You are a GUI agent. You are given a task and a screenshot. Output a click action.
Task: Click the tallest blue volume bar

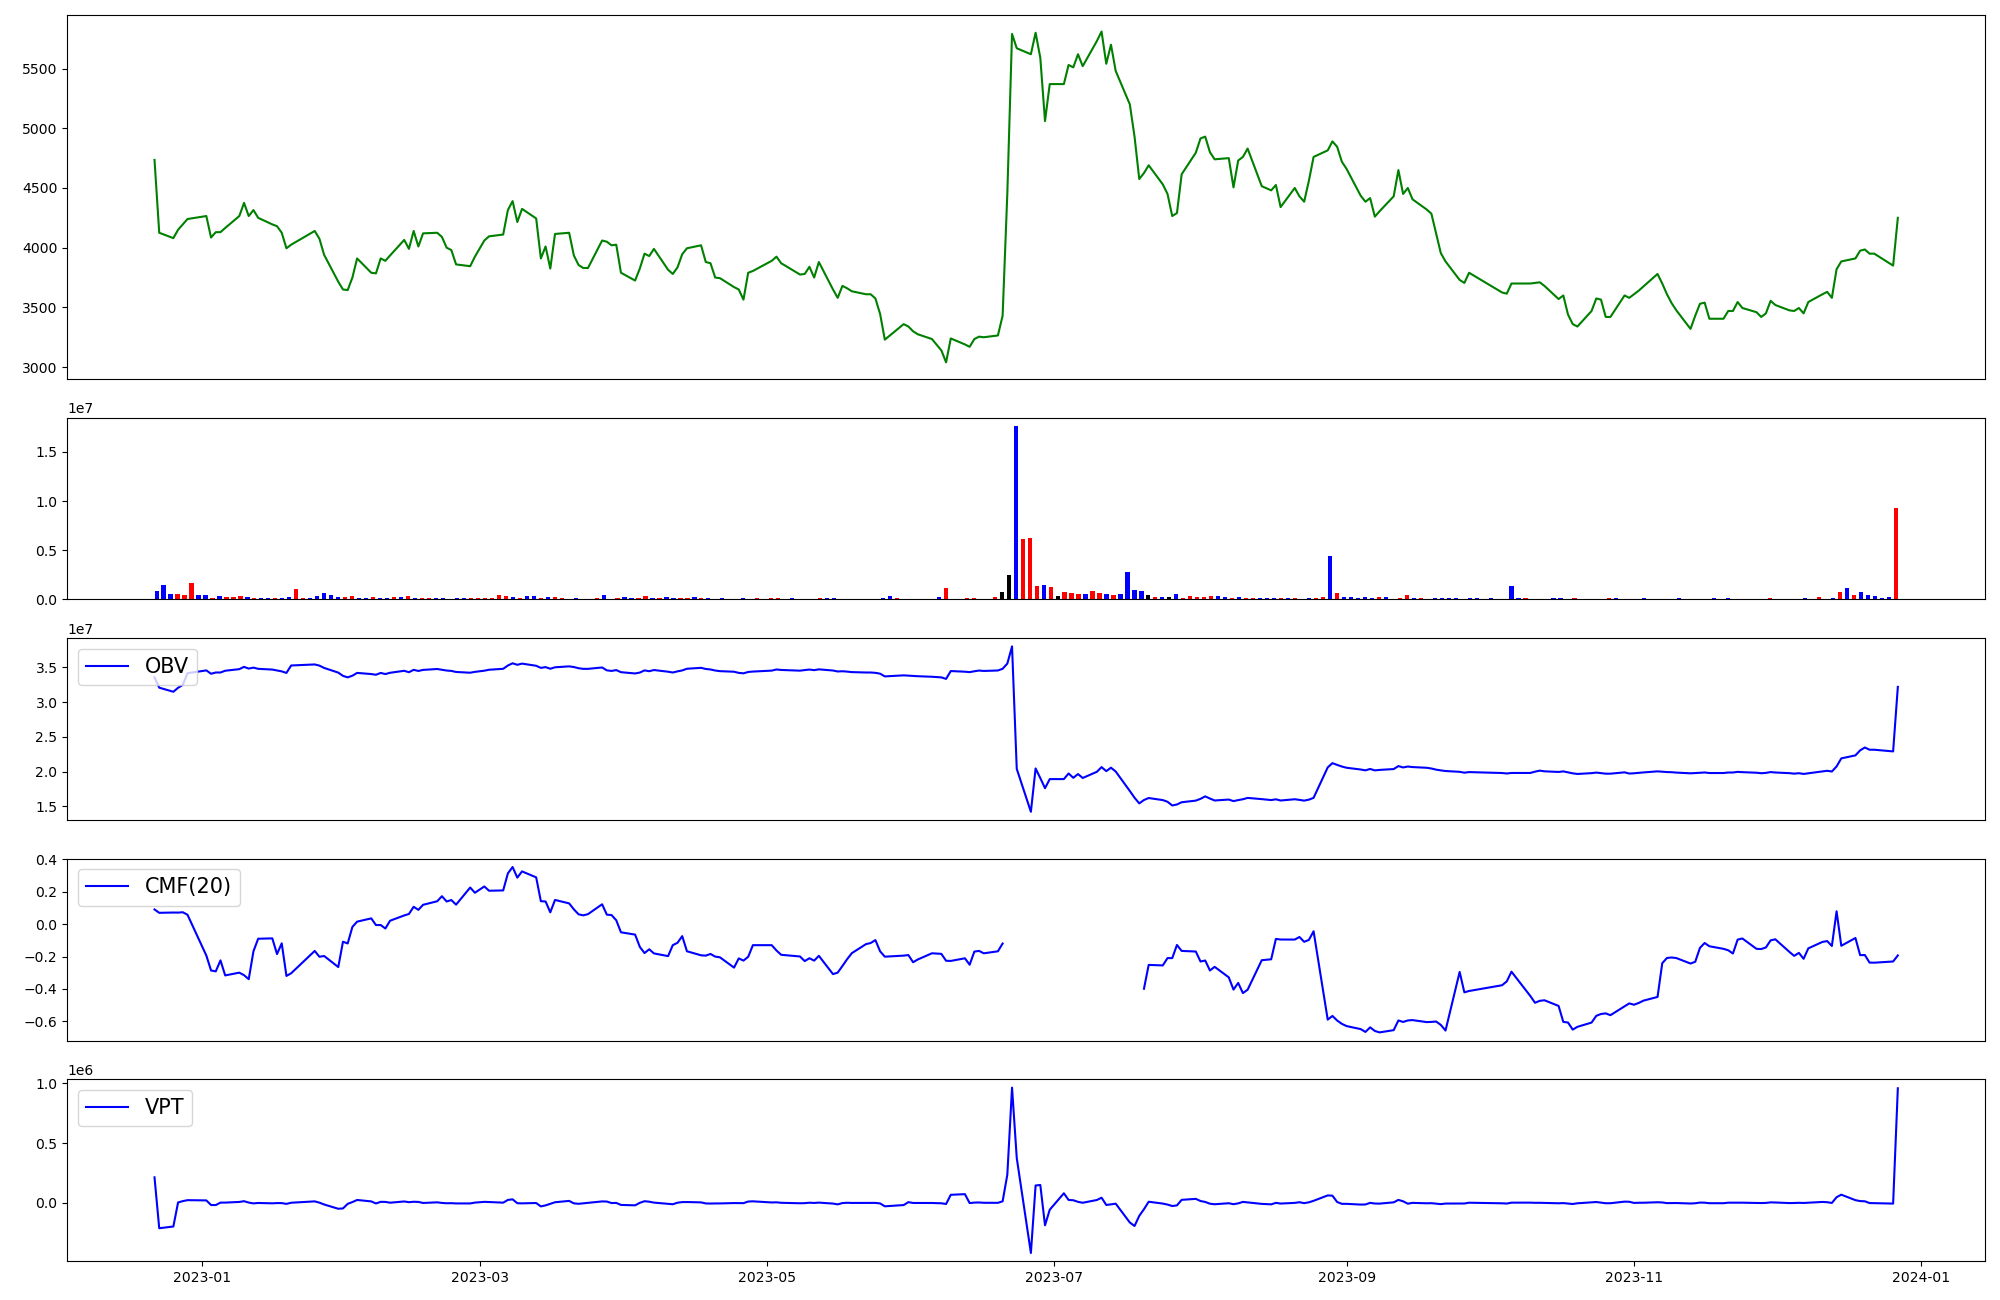1016,512
